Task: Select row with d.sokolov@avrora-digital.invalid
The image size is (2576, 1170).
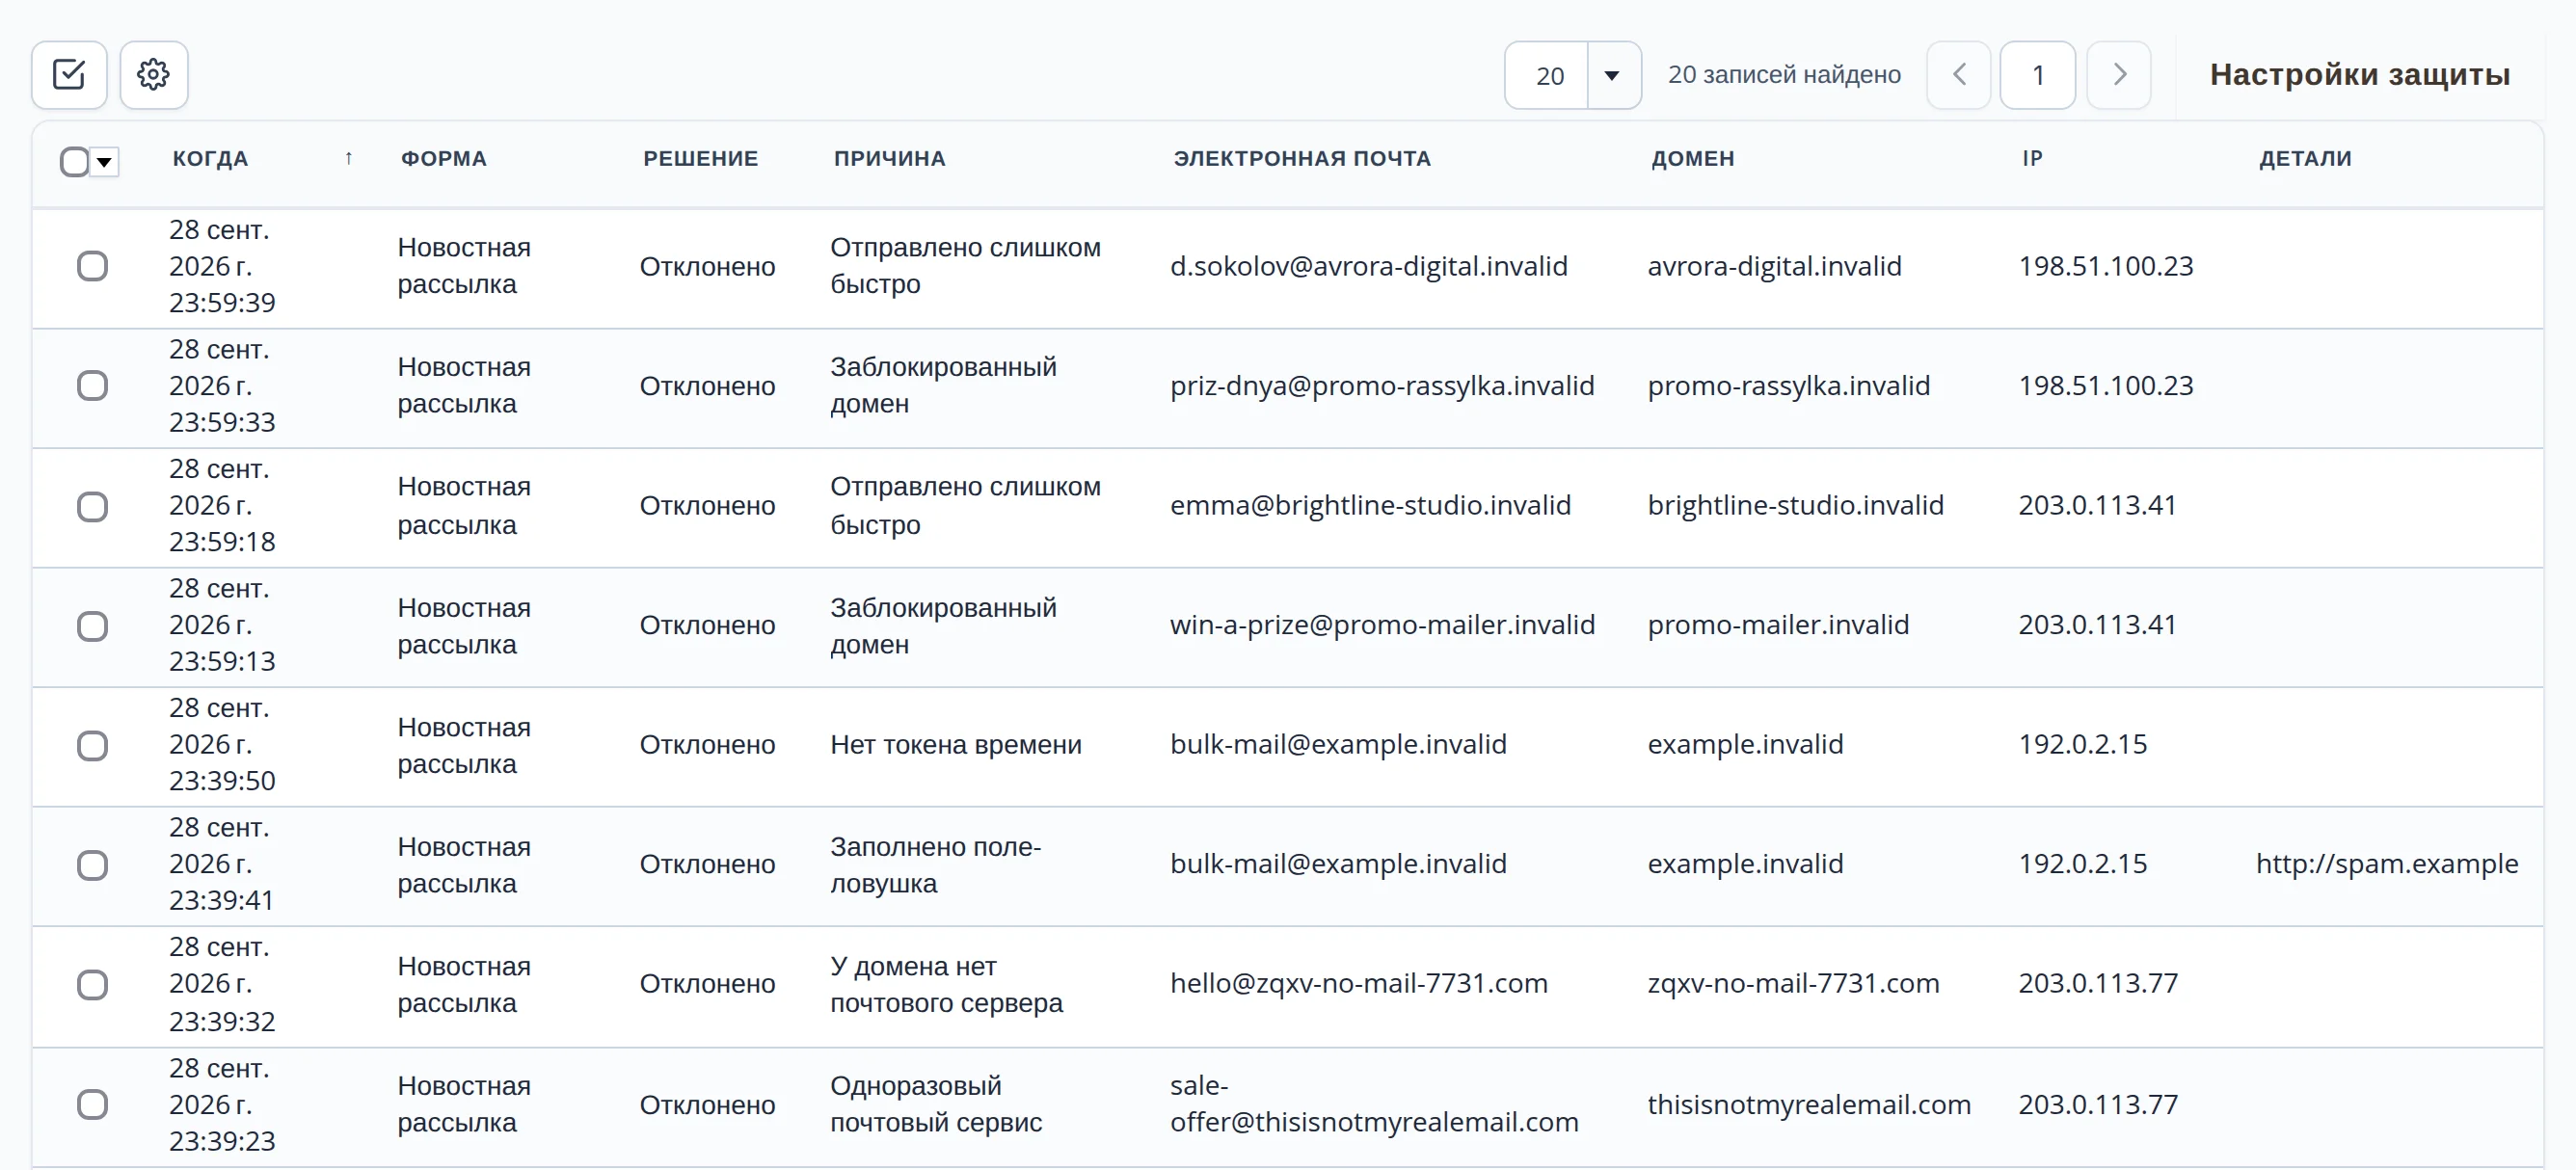Action: [x=92, y=266]
